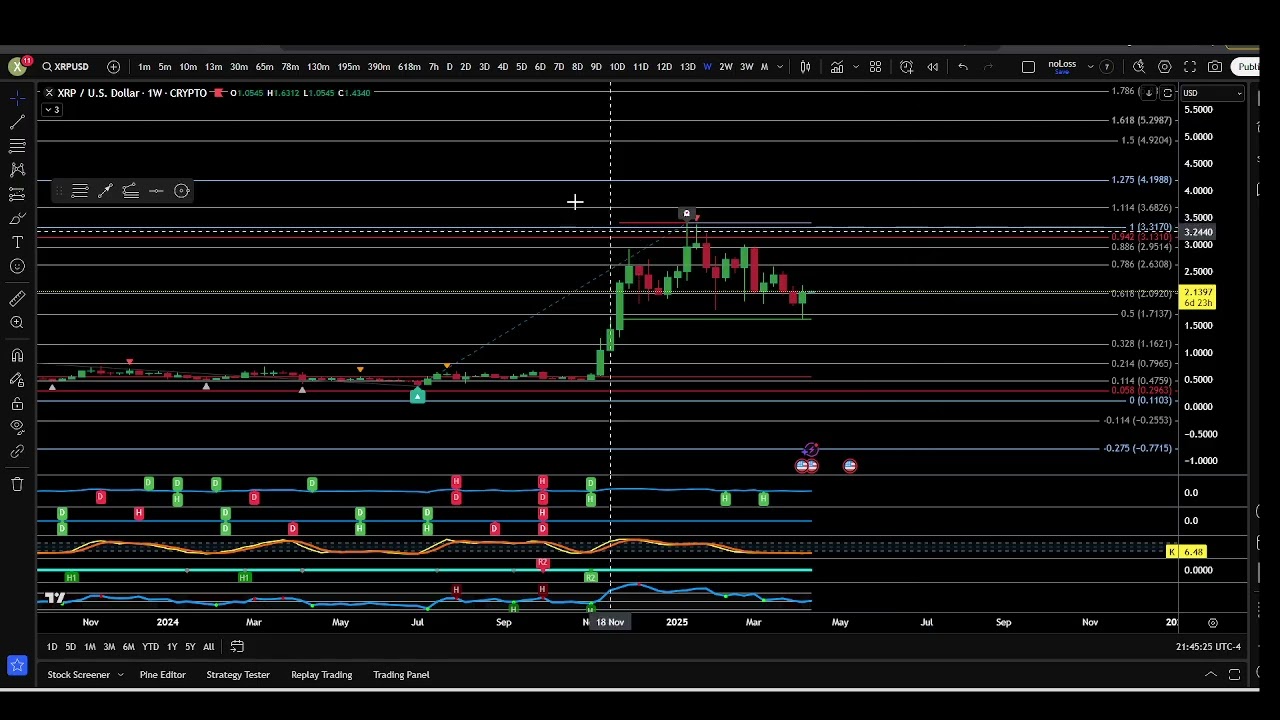Toggle the price scale mode button
Image resolution: width=1280 pixels, height=720 pixels.
pyautogui.click(x=1167, y=93)
